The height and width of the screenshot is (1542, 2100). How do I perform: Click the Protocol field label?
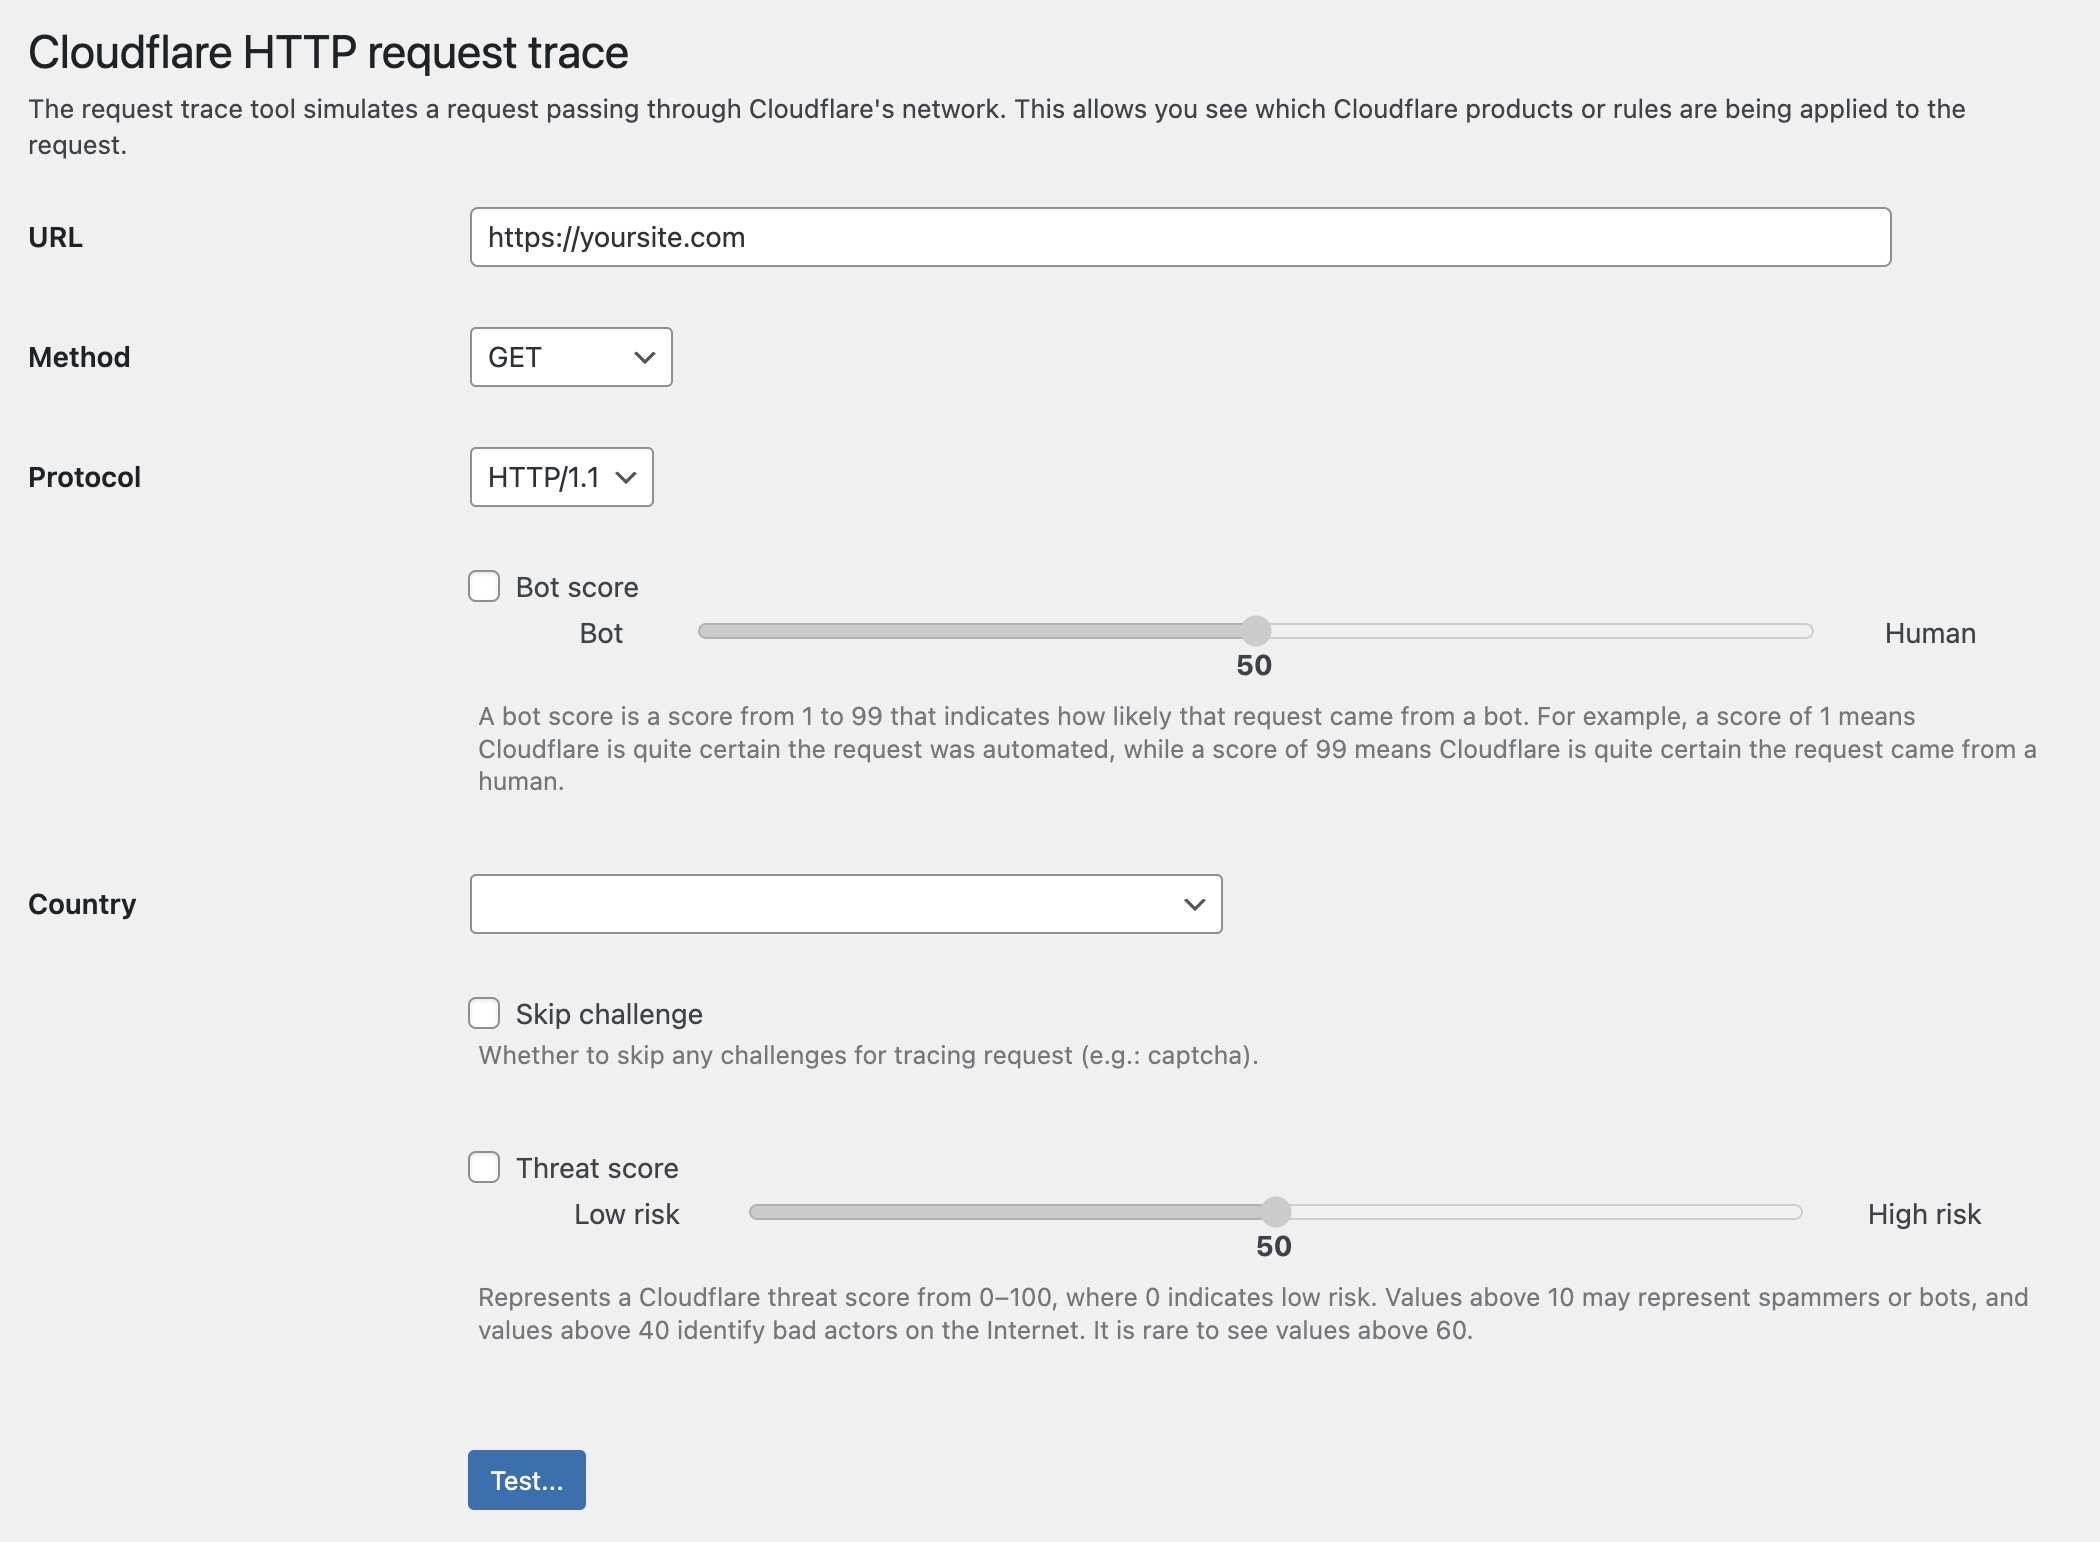point(84,477)
